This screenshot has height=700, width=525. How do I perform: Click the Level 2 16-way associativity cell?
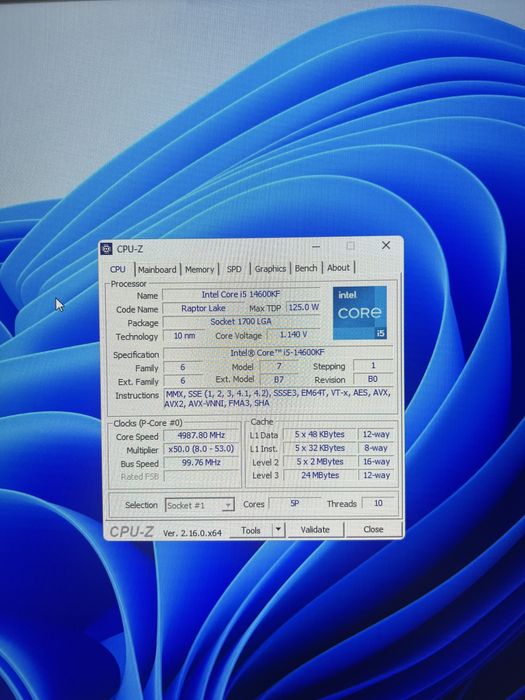pos(376,462)
